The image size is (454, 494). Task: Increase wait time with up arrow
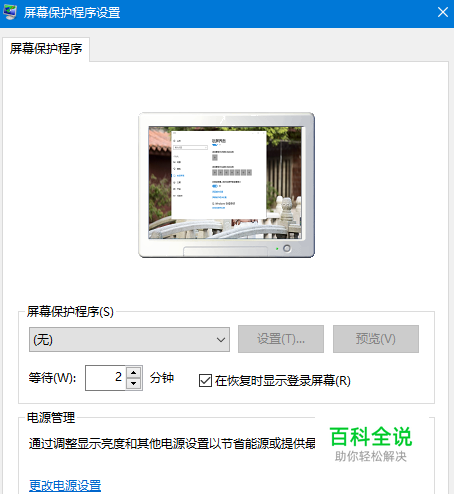tap(134, 372)
